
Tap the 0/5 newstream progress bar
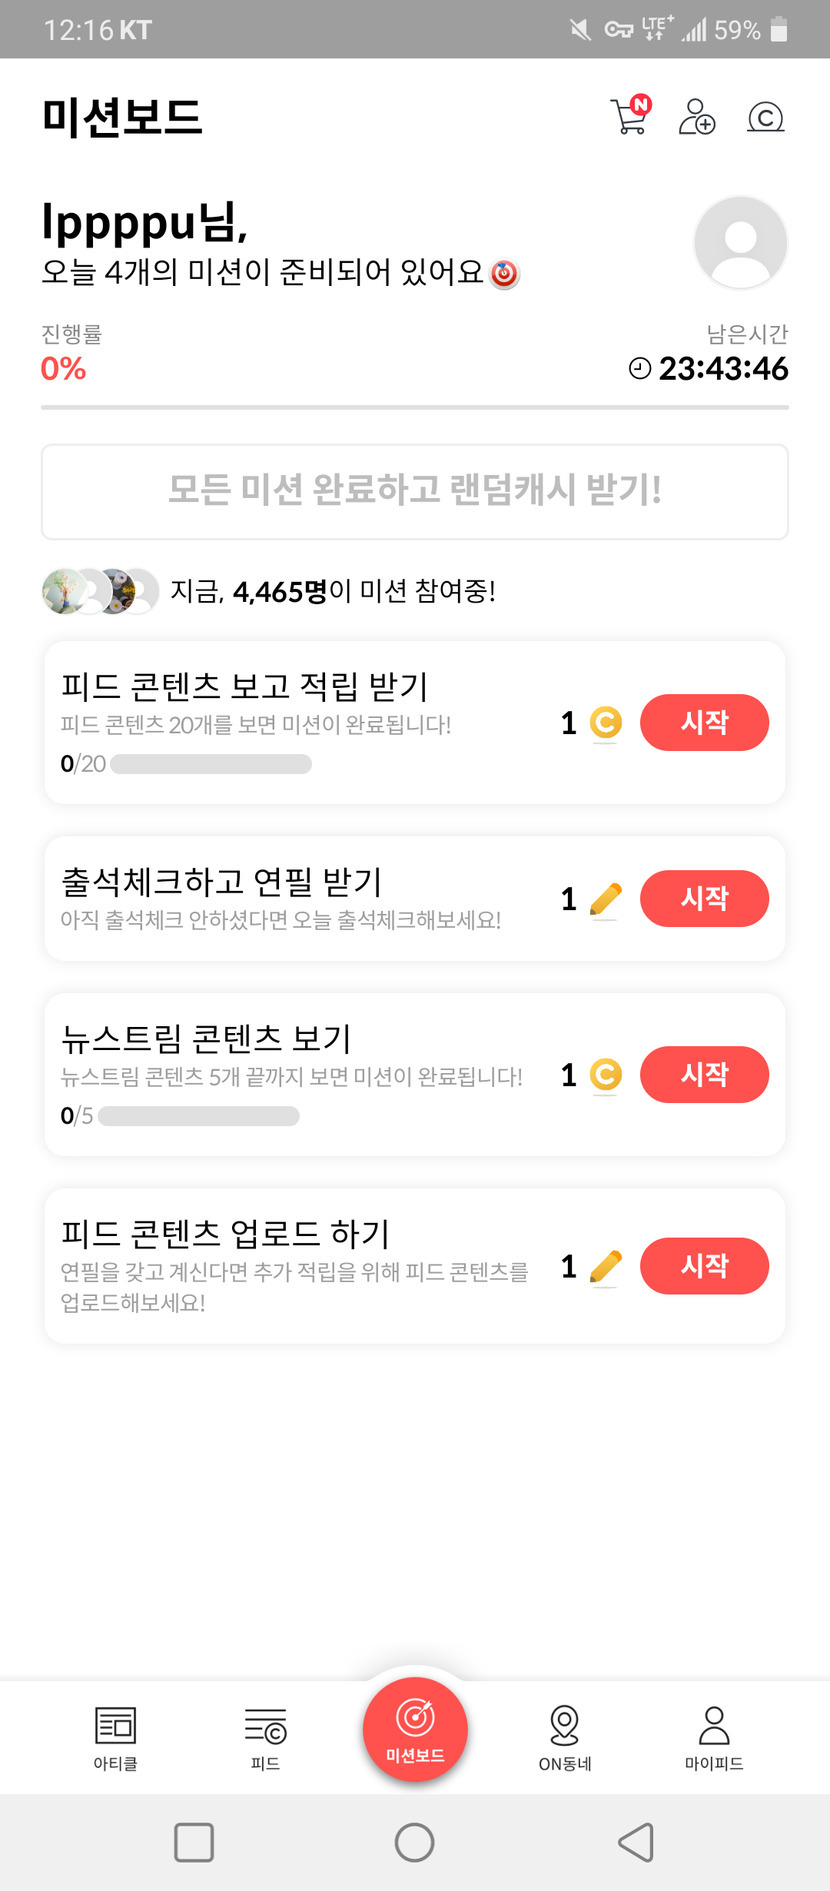(x=199, y=1116)
